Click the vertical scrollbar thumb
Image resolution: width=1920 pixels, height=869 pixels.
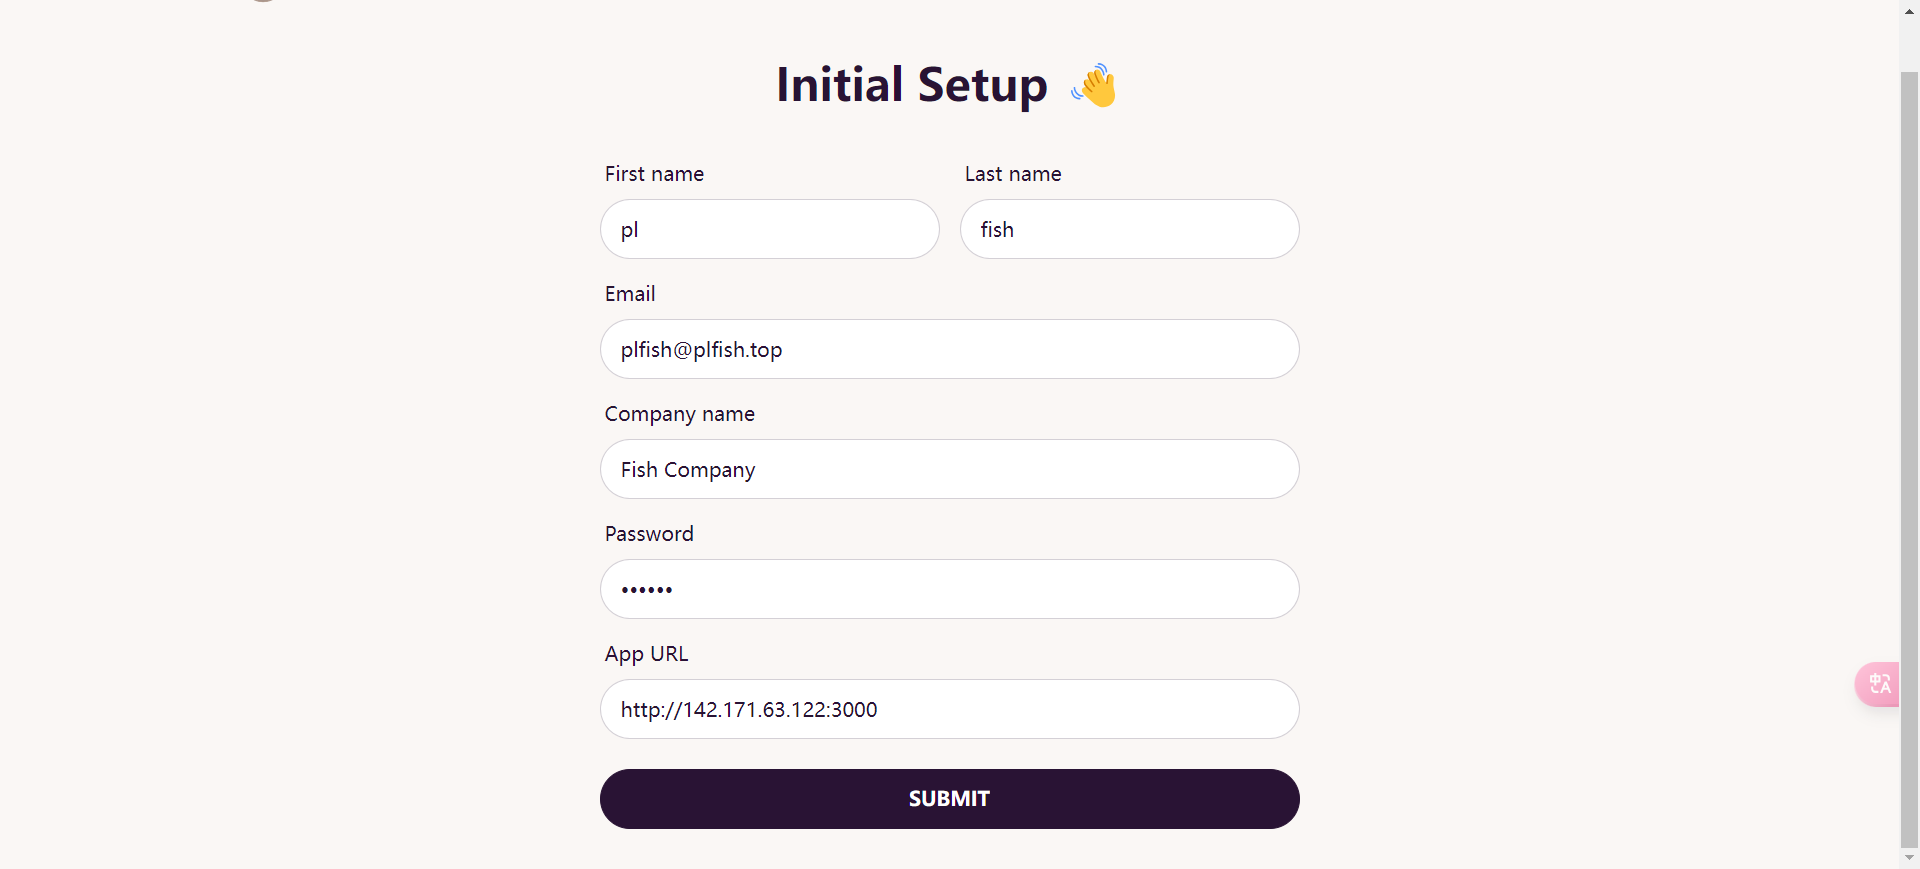[x=1909, y=450]
